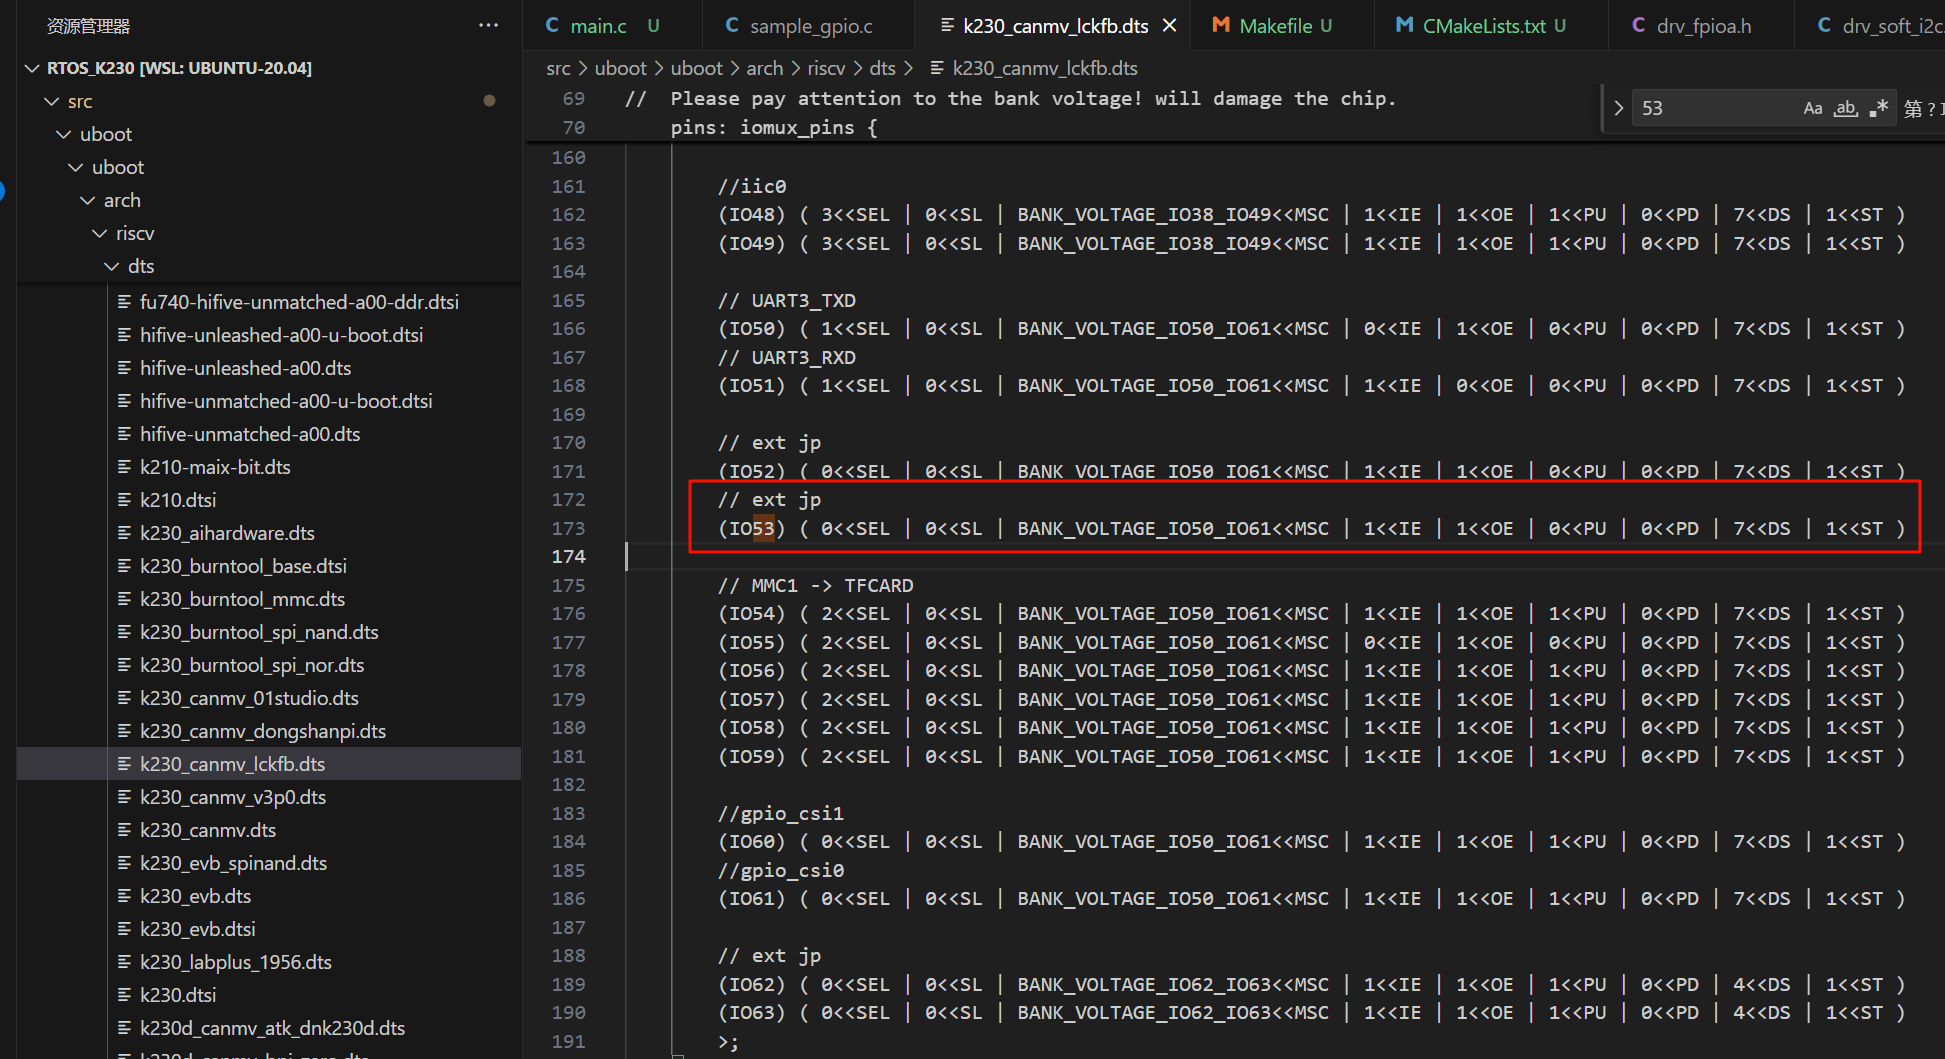Toggle whole word matching in find

pyautogui.click(x=1845, y=108)
